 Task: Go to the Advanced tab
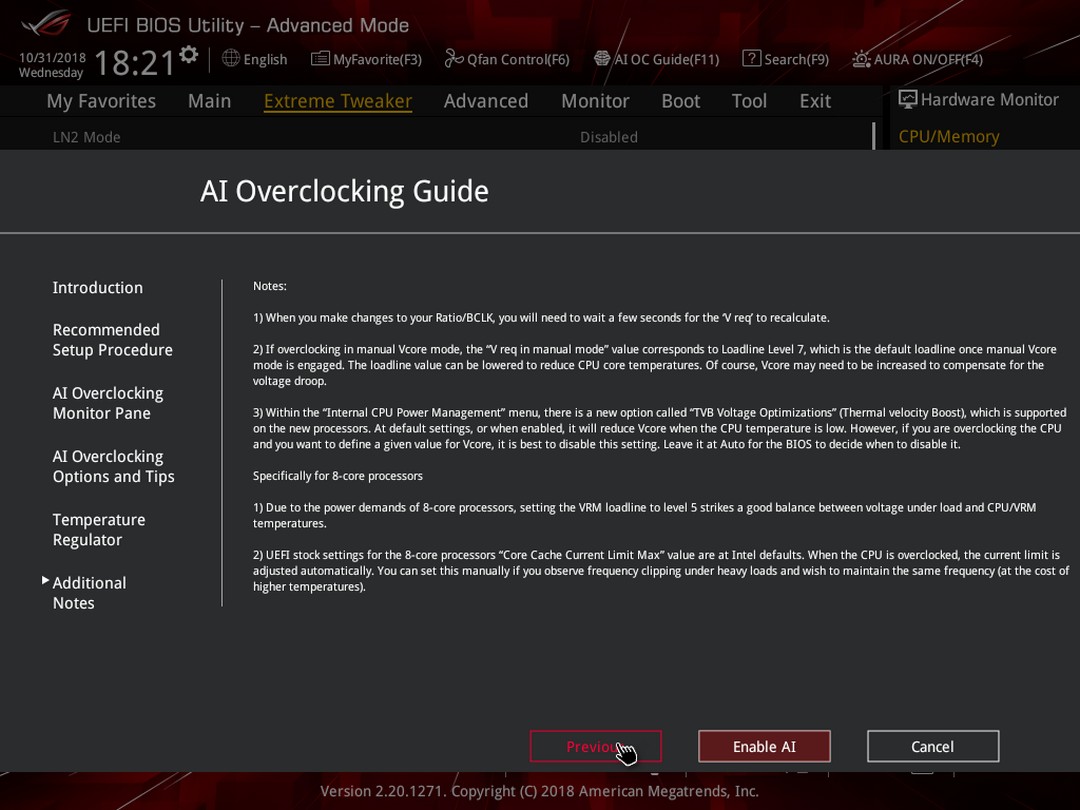486,101
